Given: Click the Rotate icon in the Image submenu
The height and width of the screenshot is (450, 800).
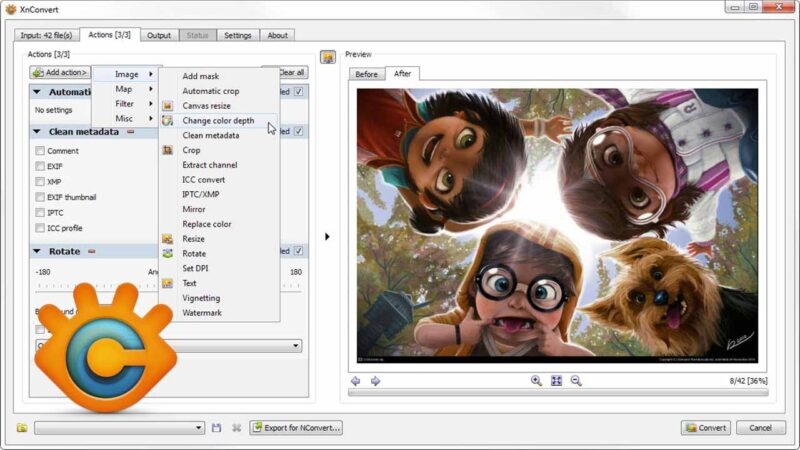Looking at the screenshot, I should 167,254.
